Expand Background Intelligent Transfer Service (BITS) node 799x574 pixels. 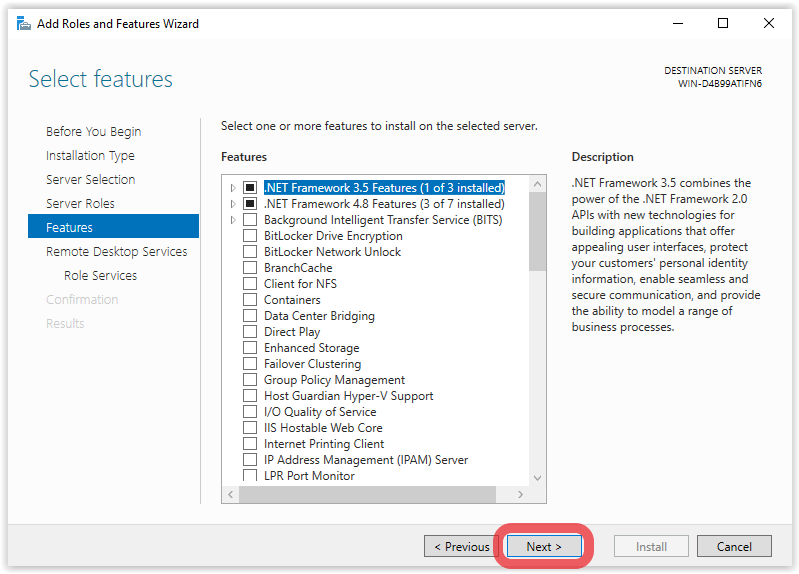tap(233, 220)
